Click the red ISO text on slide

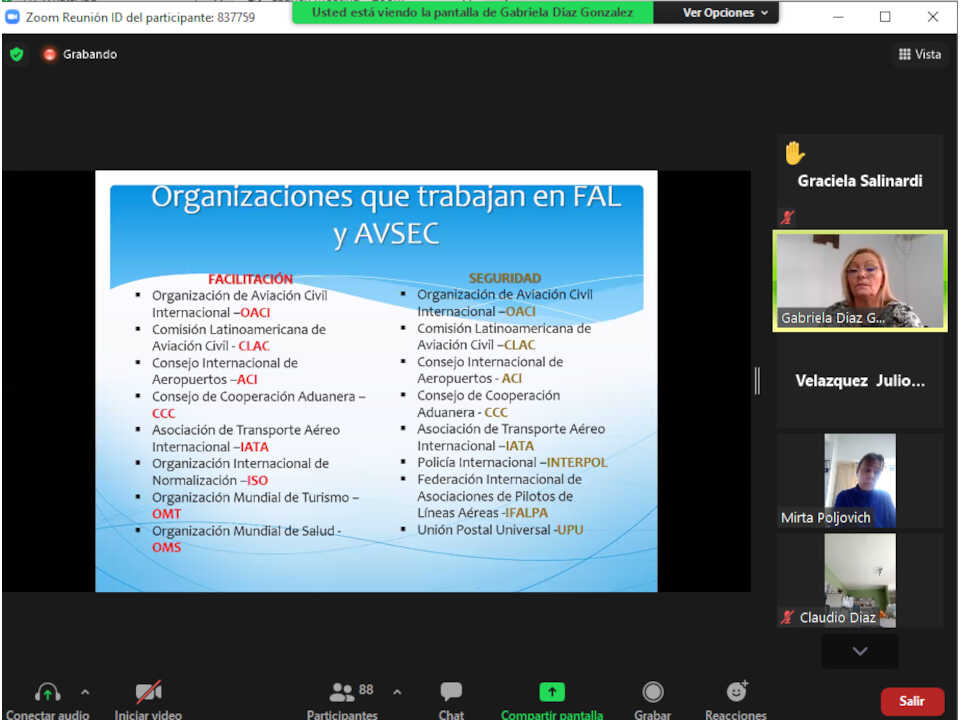257,481
